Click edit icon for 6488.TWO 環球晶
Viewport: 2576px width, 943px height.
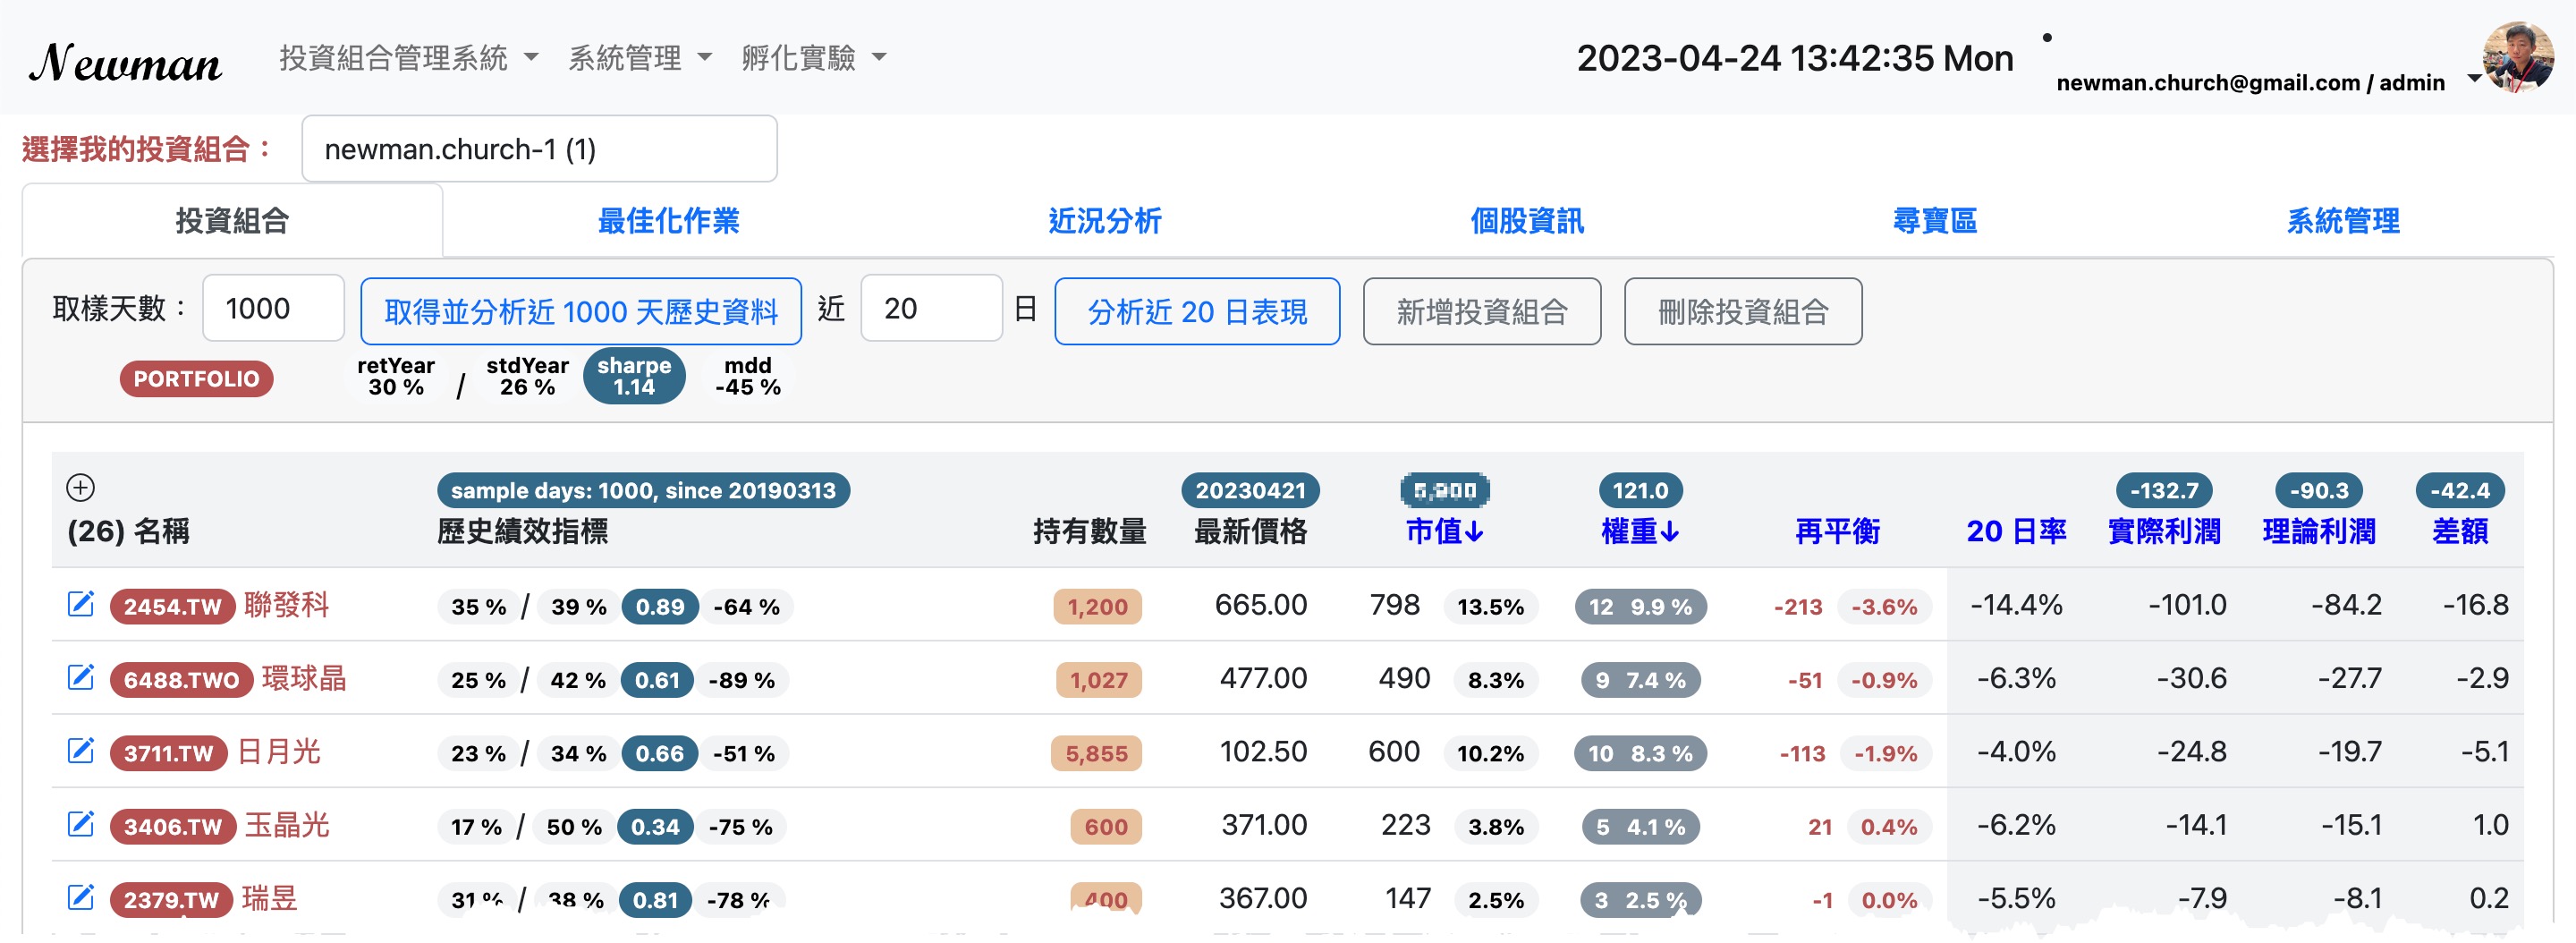coord(80,677)
